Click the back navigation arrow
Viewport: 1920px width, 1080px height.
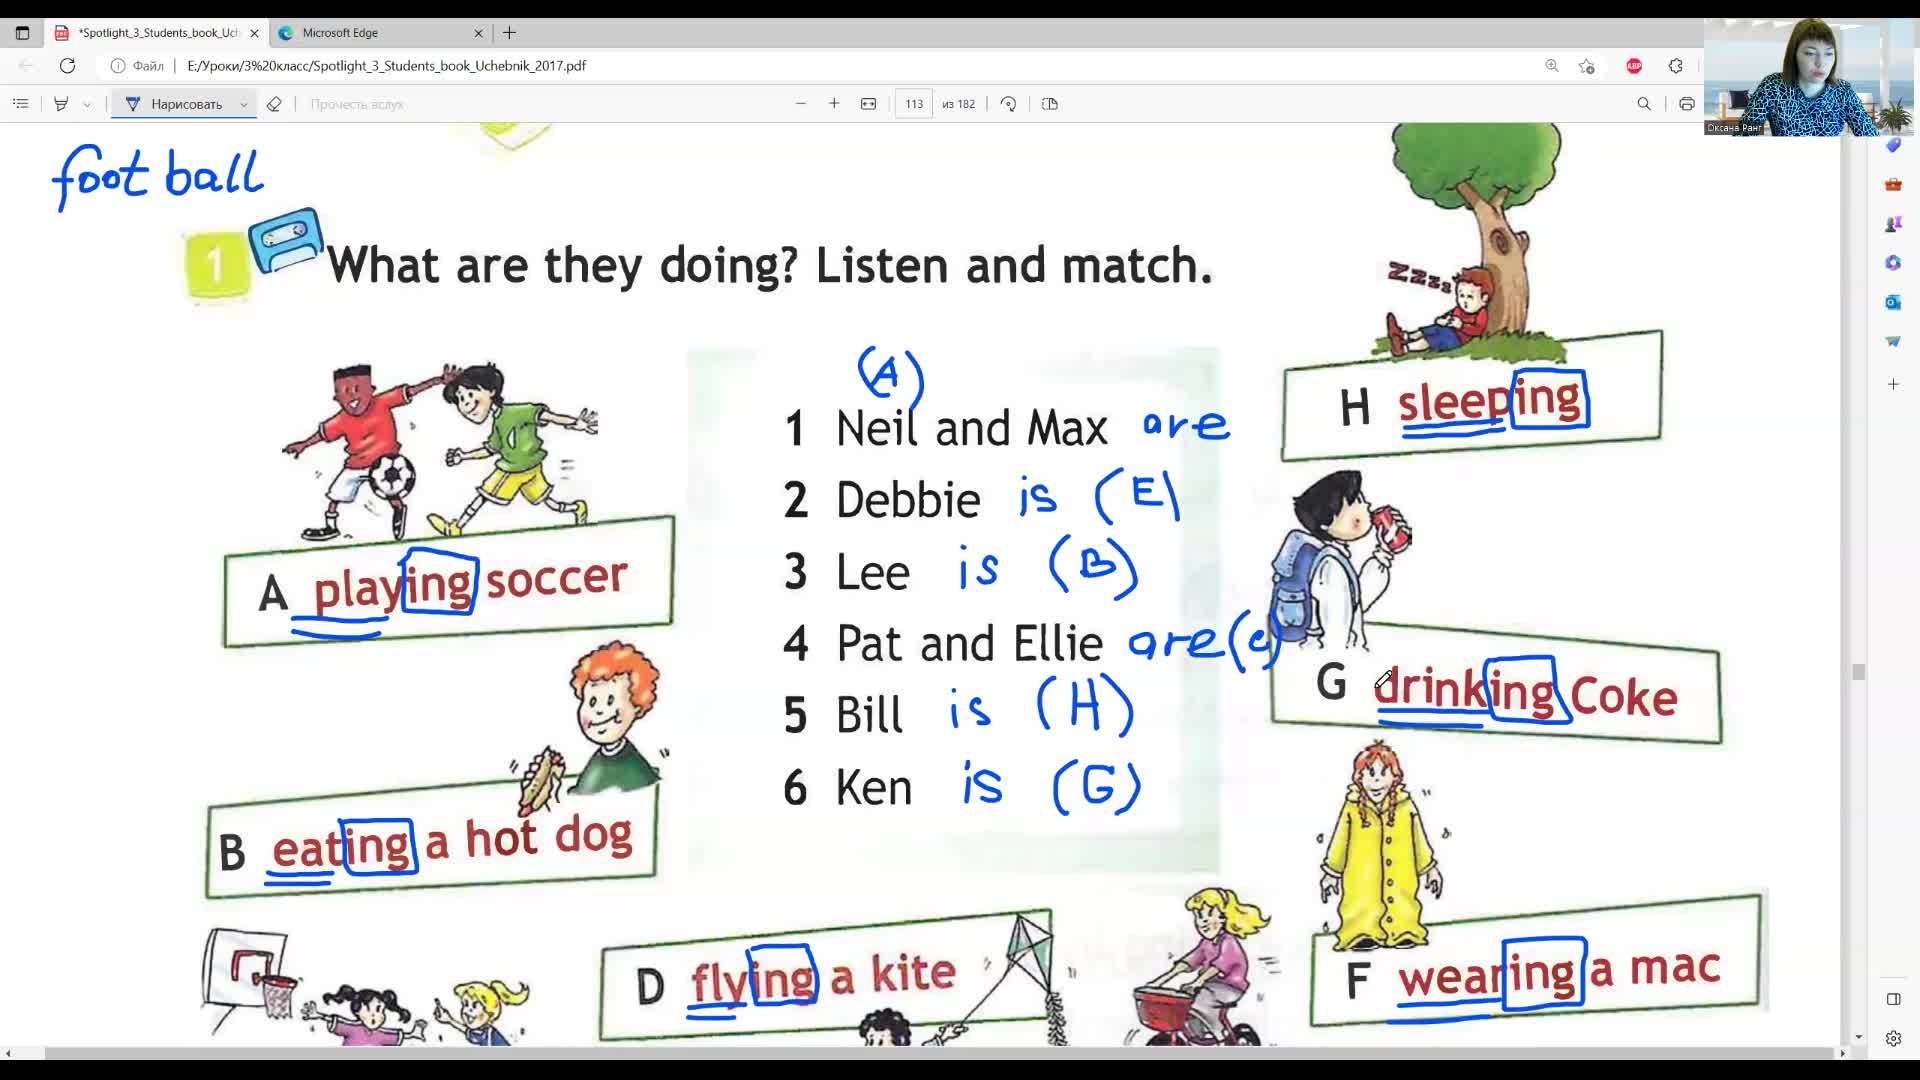pyautogui.click(x=26, y=65)
